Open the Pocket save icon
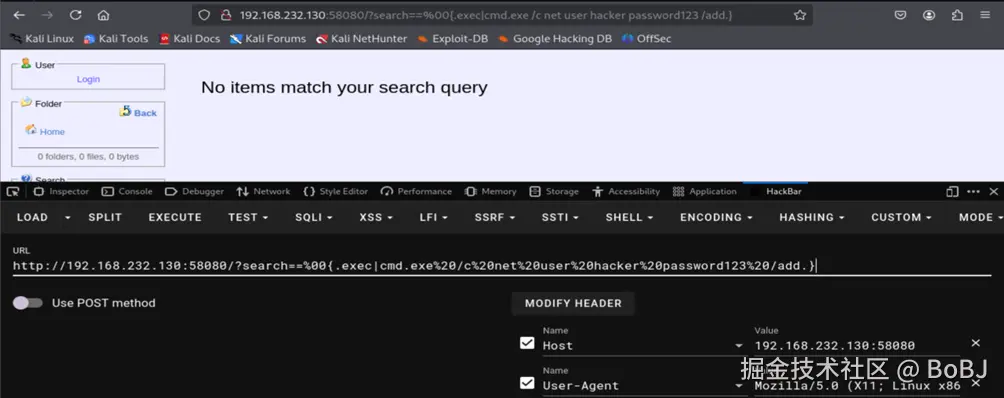Screen dimensions: 1004x398 coord(900,15)
